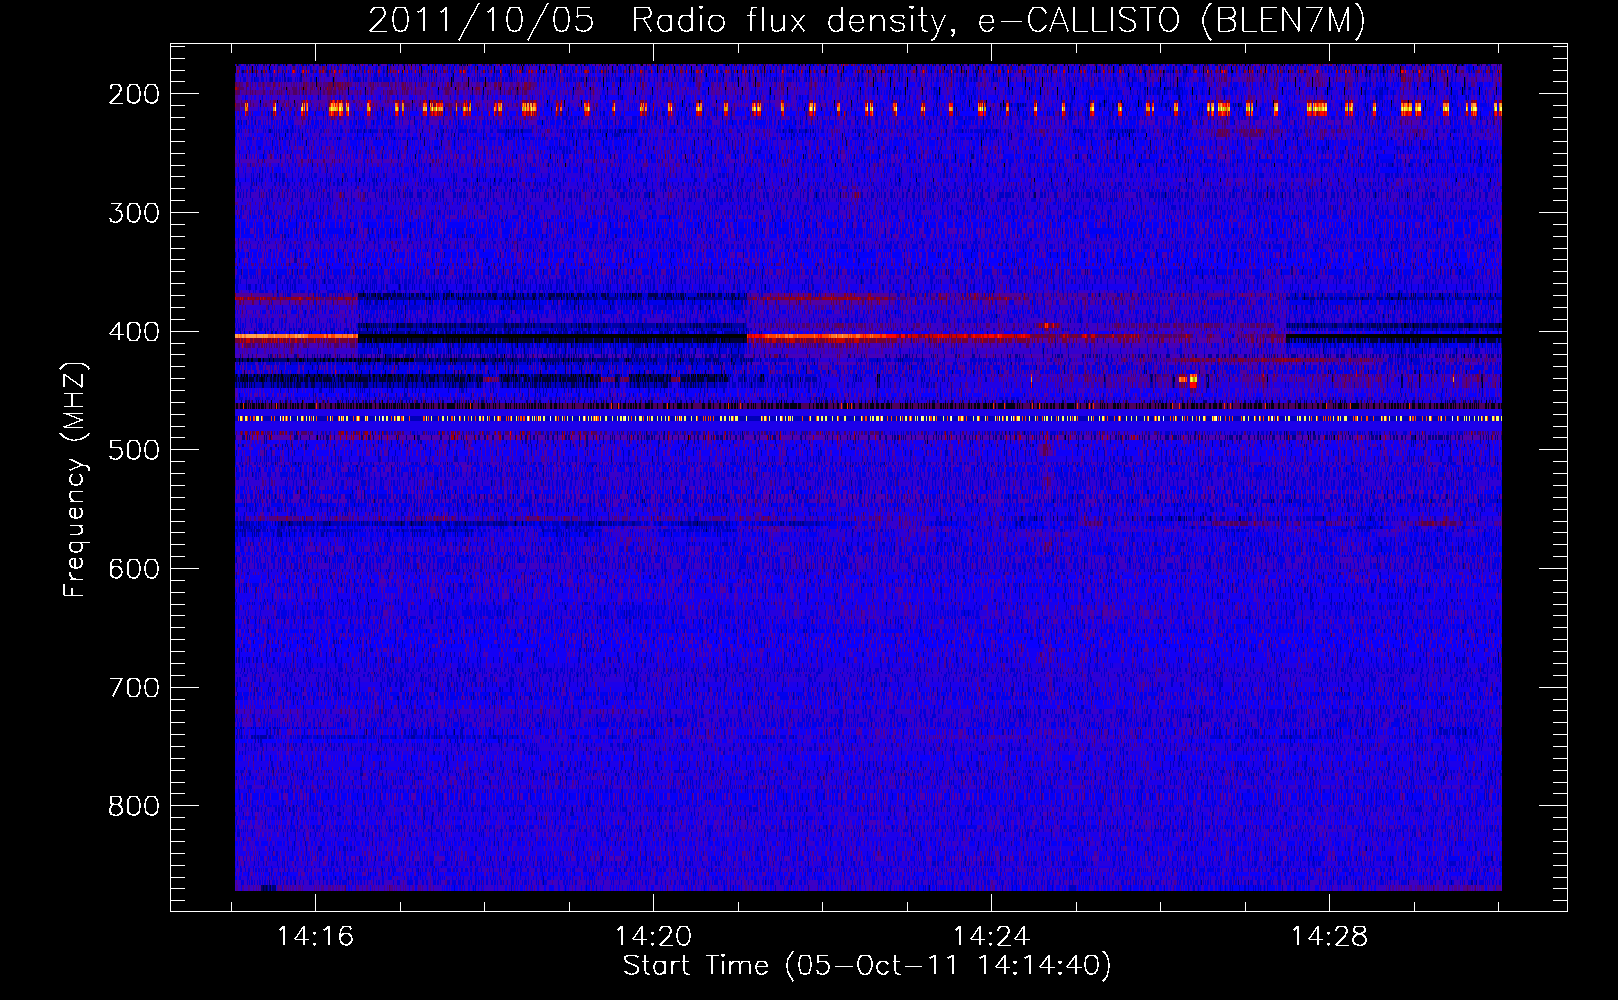The image size is (1618, 1000).
Task: Click the plot title "Radio flux density, e-CALLISTO (BLEN7M)"
Action: click(x=998, y=20)
